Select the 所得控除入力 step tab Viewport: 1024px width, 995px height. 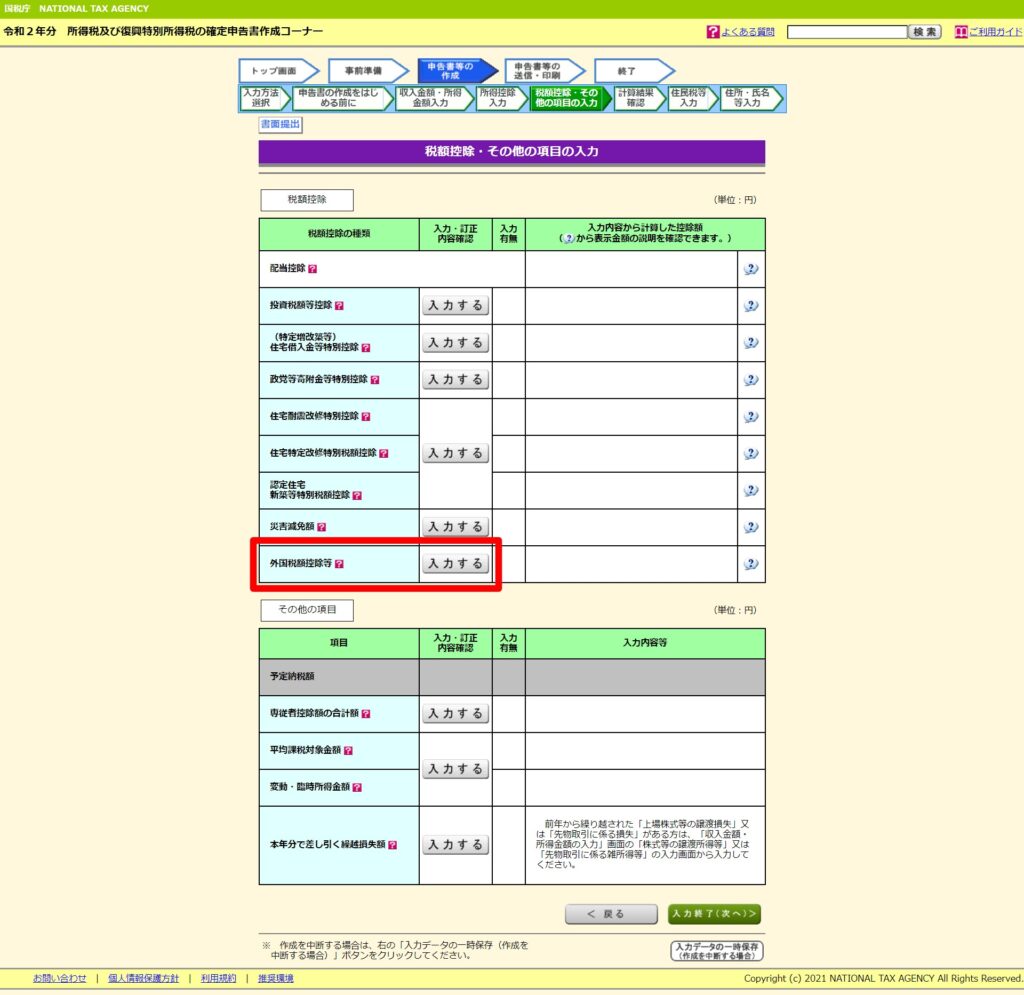[498, 98]
